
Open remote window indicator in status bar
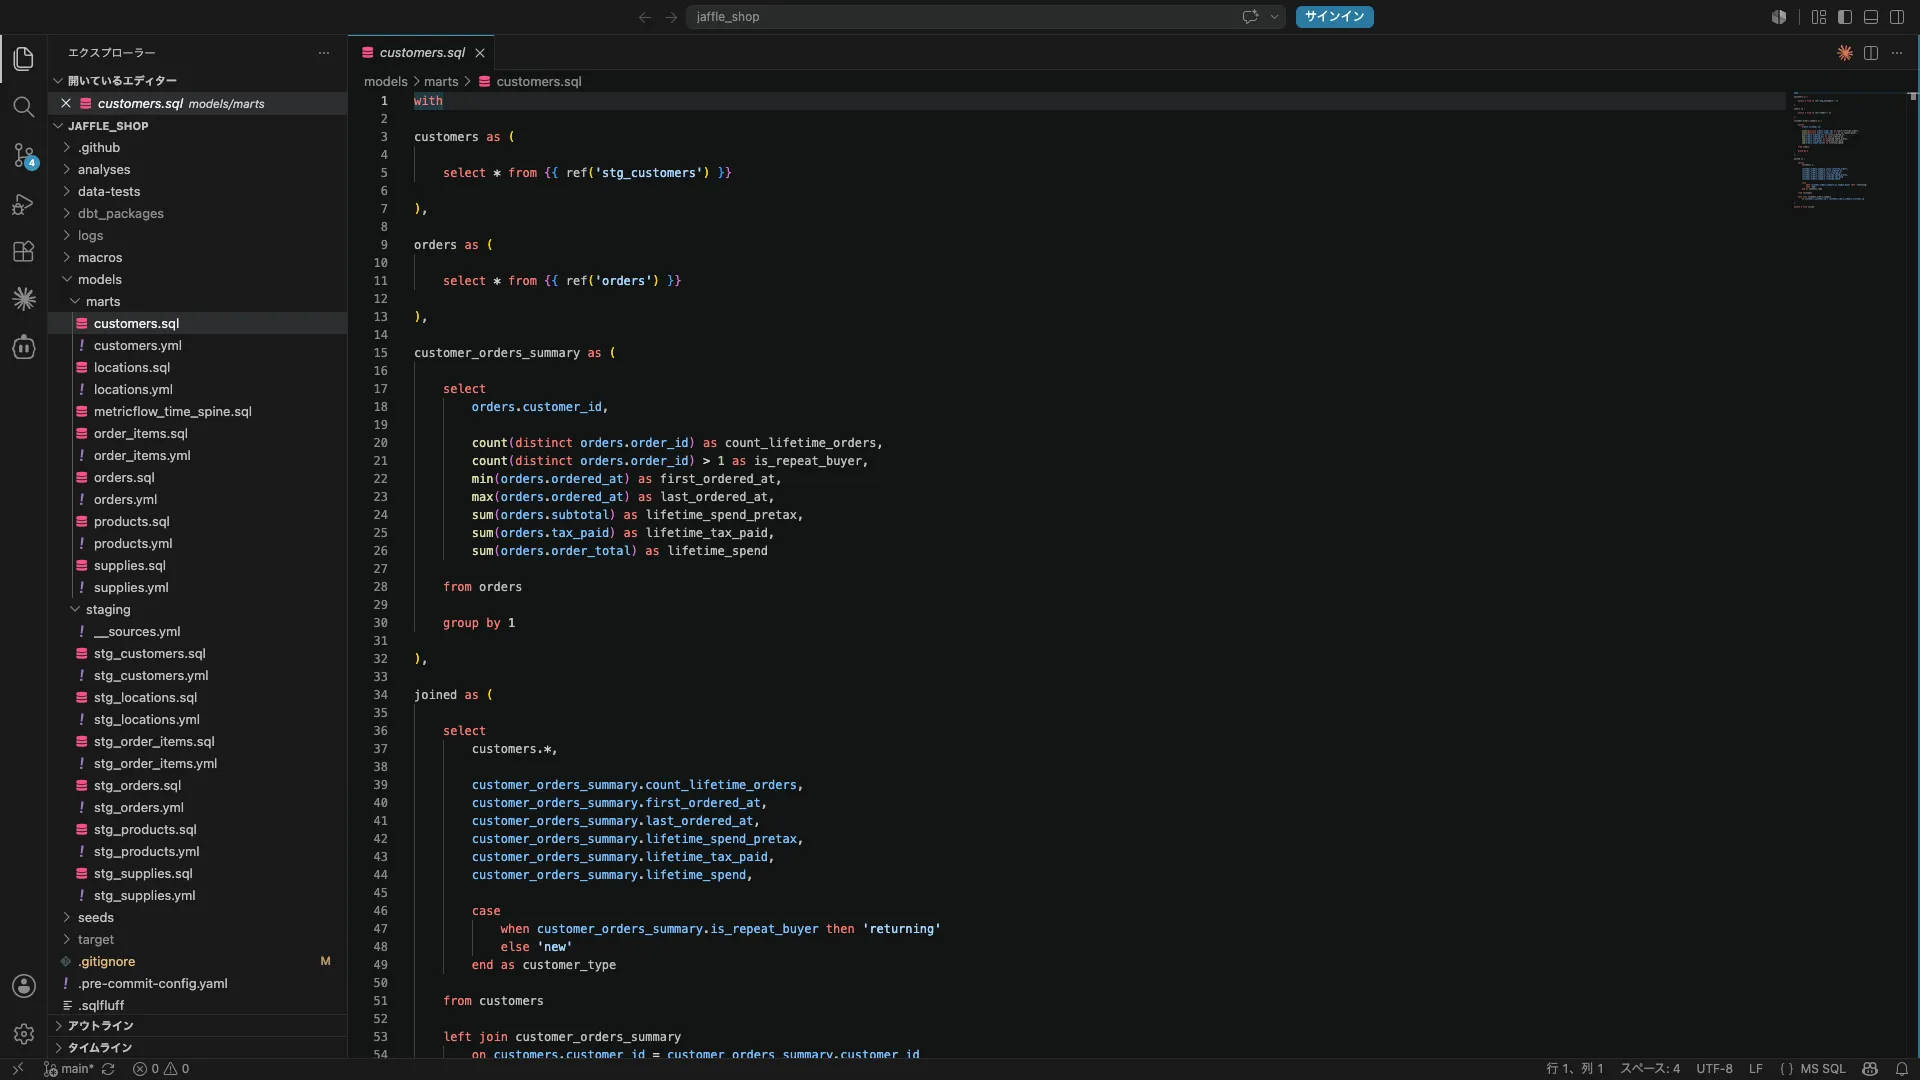click(17, 1069)
